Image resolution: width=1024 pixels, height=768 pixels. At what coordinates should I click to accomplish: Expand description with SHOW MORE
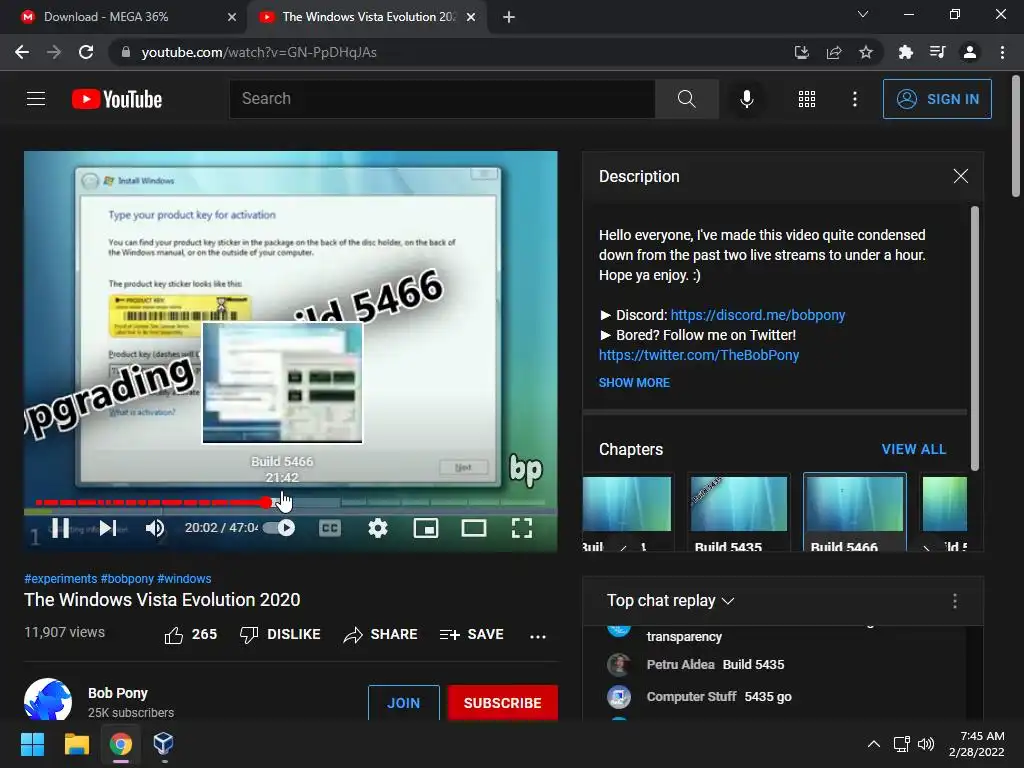point(634,383)
